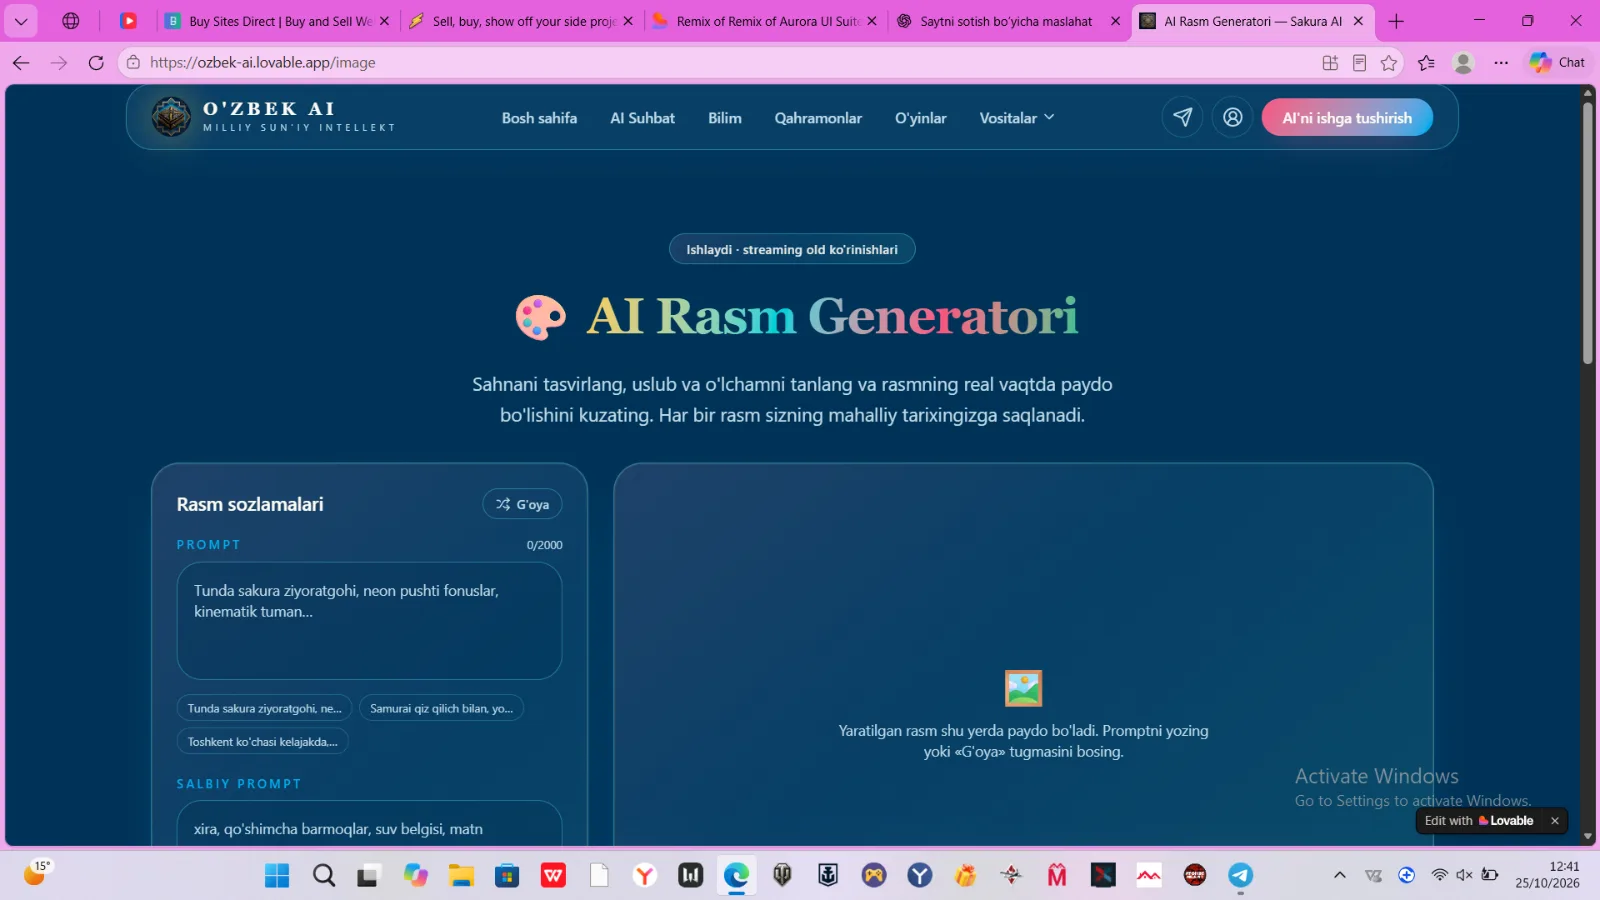Image resolution: width=1600 pixels, height=900 pixels.
Task: Select the Tunda sakura ziyoratgohi suggestion chip
Action: 264,708
